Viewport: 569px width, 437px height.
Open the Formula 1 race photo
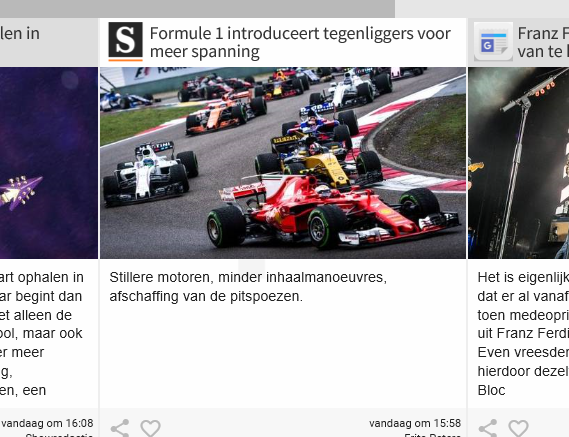[283, 163]
